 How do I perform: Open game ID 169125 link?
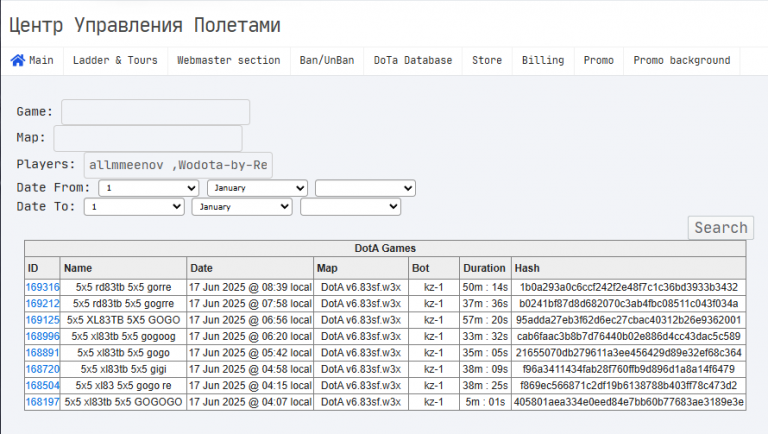[x=43, y=320]
